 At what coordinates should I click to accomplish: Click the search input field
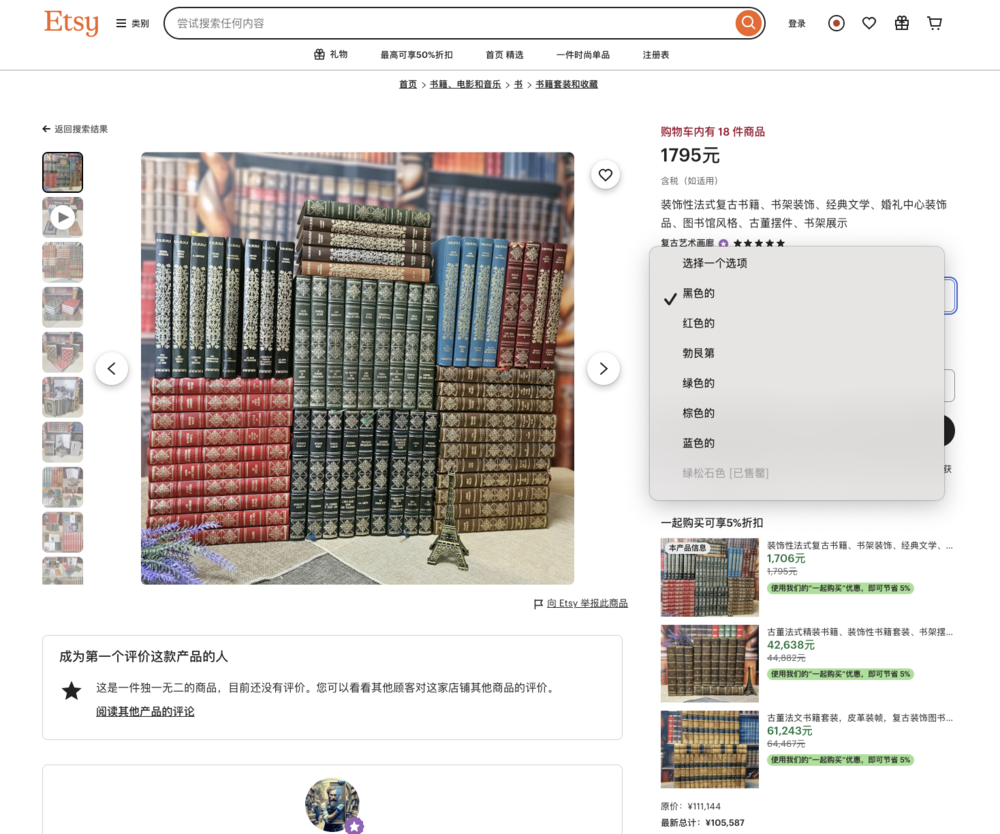pos(450,23)
